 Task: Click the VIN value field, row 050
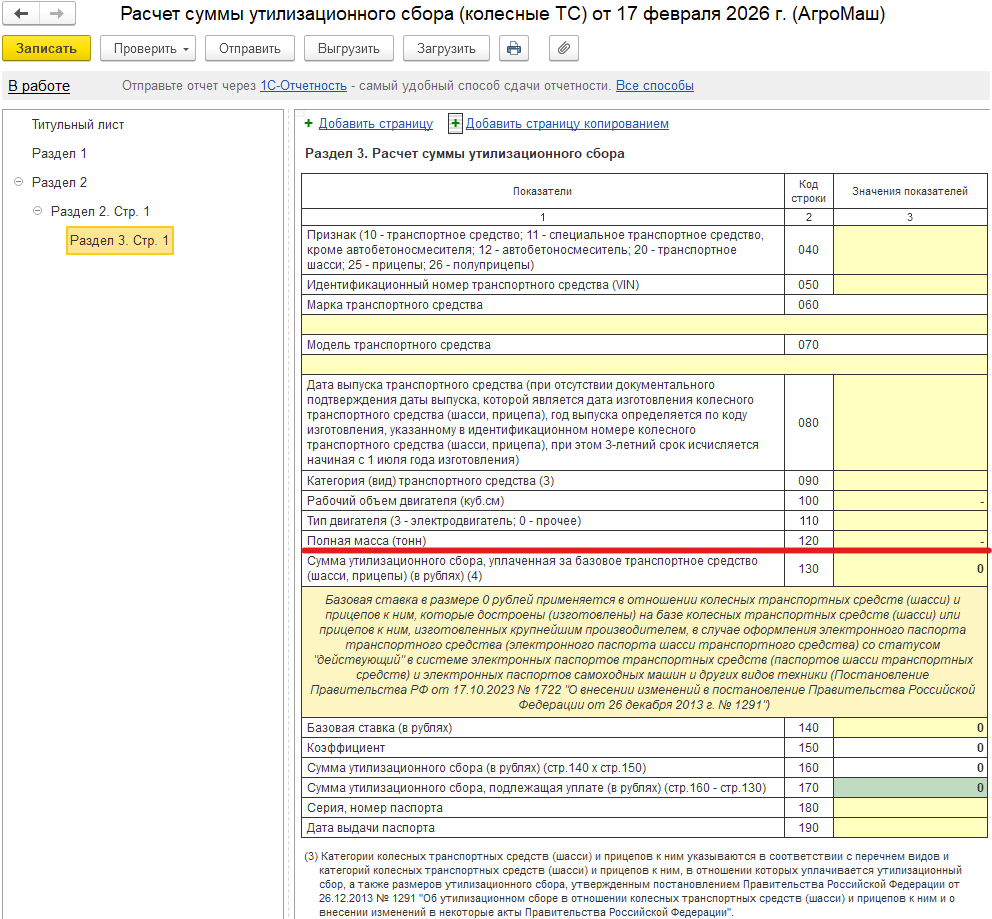[910, 285]
